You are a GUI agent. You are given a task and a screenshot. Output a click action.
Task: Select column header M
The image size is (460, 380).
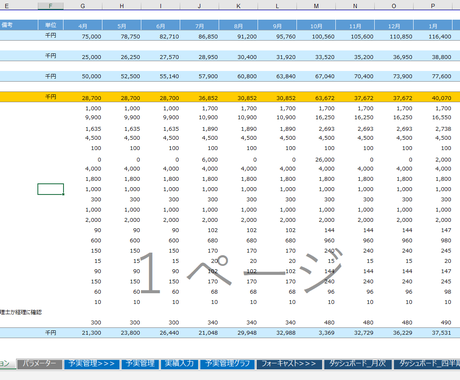pos(316,6)
